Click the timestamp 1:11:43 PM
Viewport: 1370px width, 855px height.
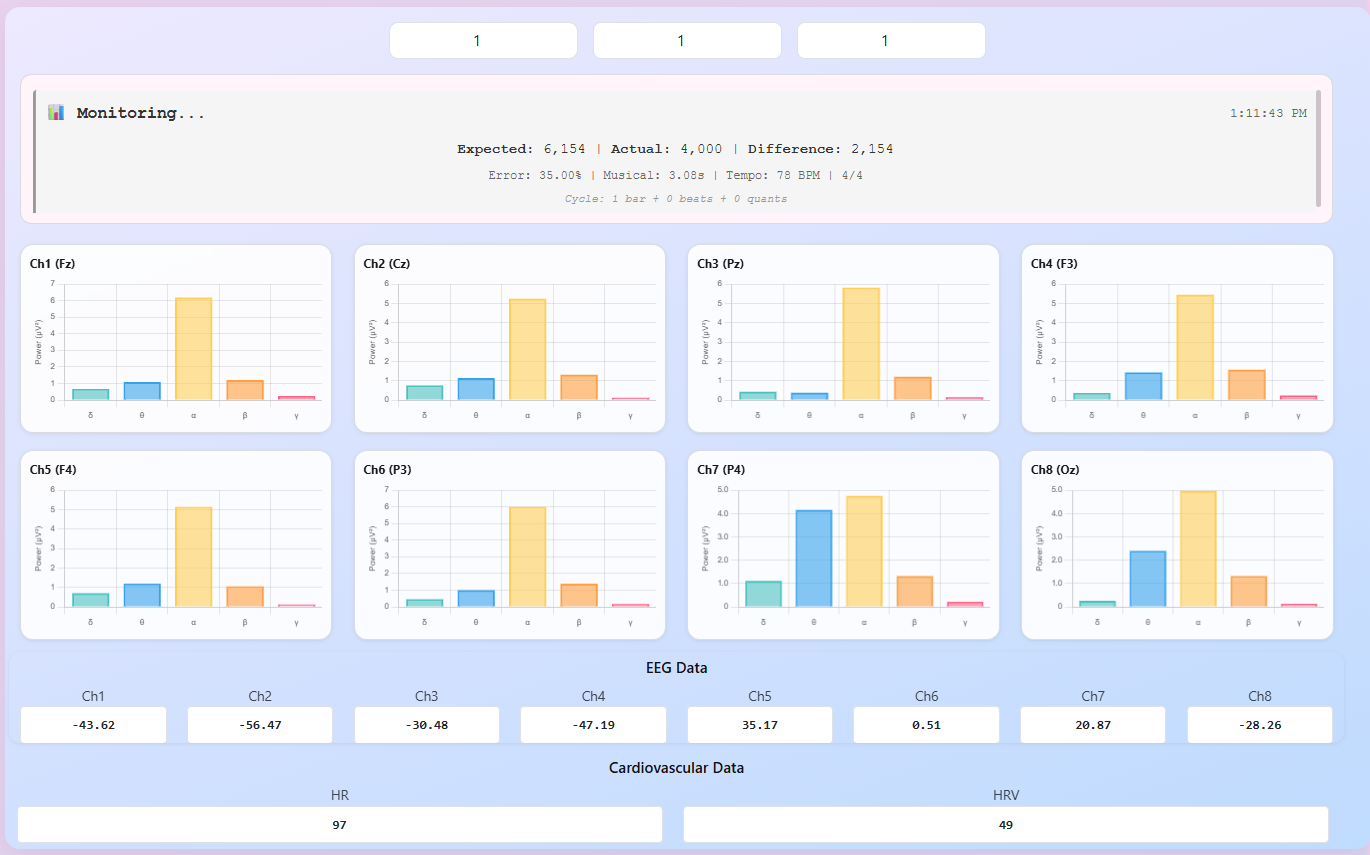point(1268,113)
